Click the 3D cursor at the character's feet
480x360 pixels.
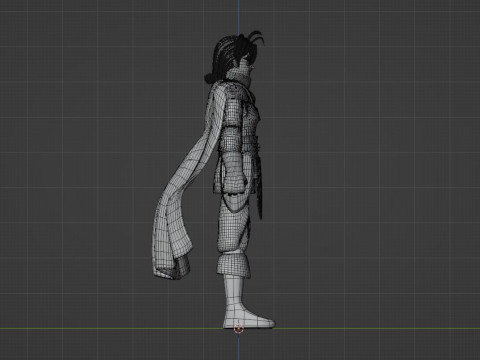[x=239, y=329]
